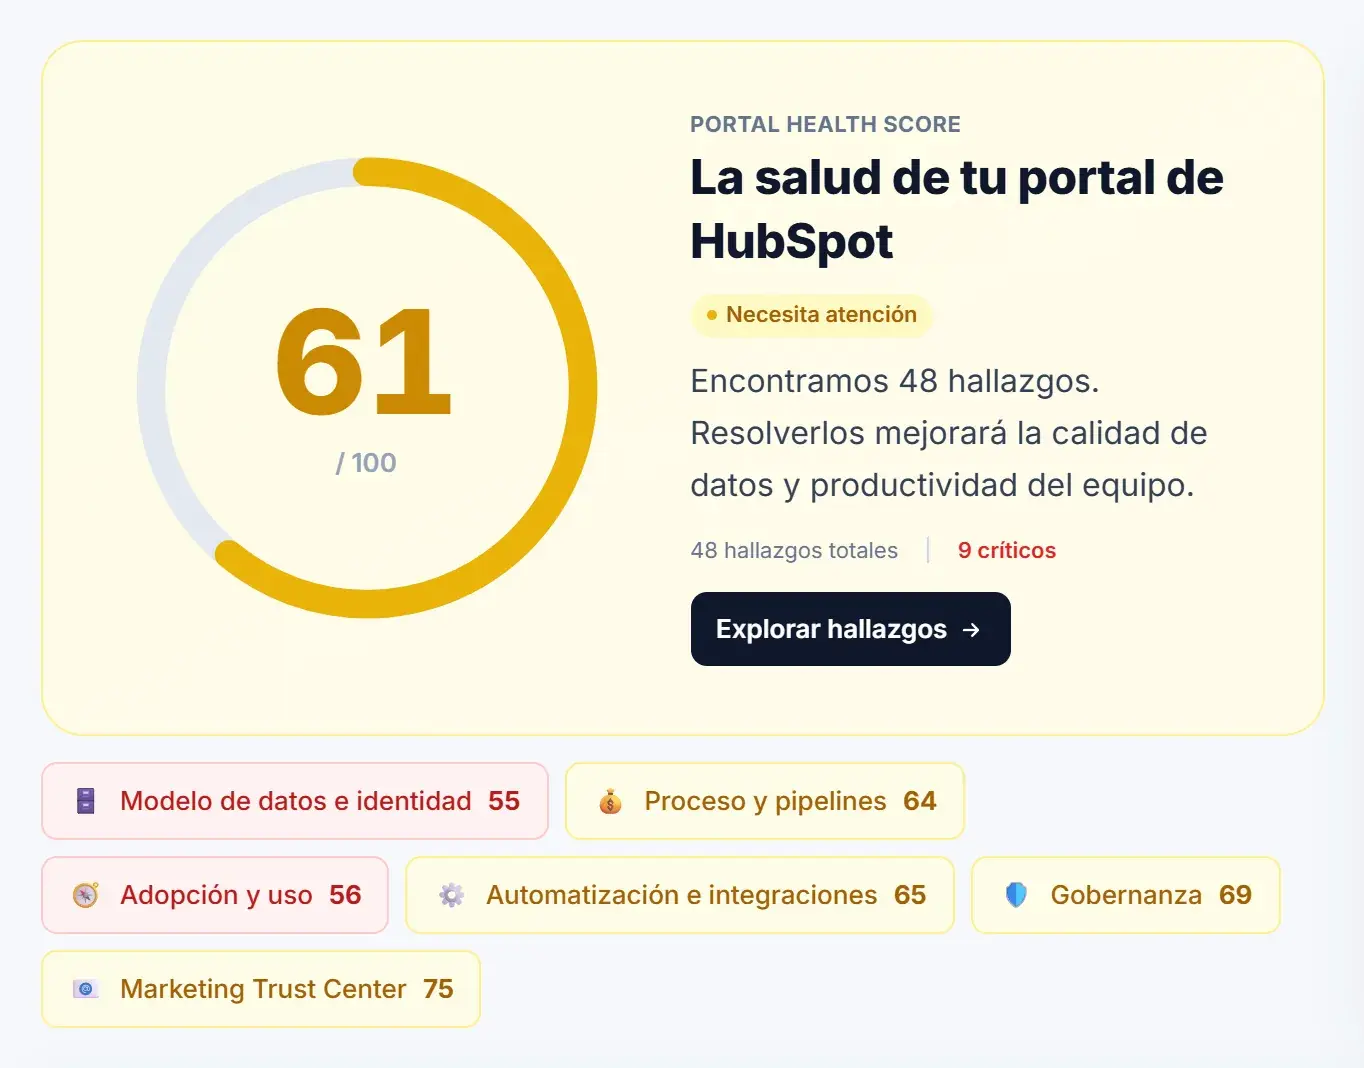Click the money bag icon for Proceso y pipelines
Screen dimensions: 1364x1068
coord(610,801)
